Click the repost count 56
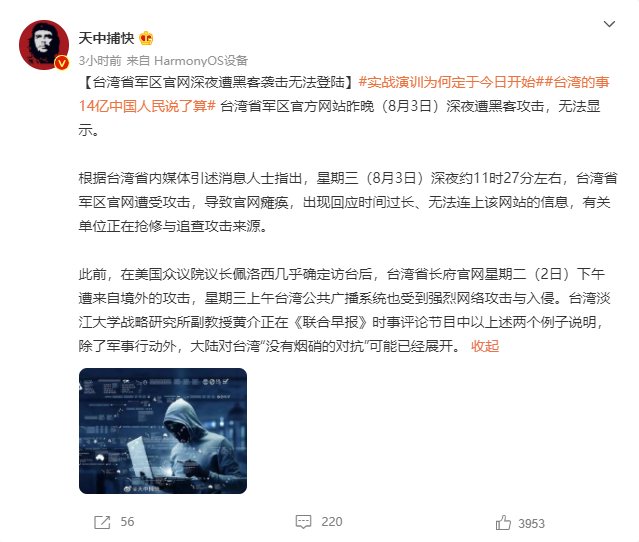Screen dimensions: 639x542 coord(127,522)
